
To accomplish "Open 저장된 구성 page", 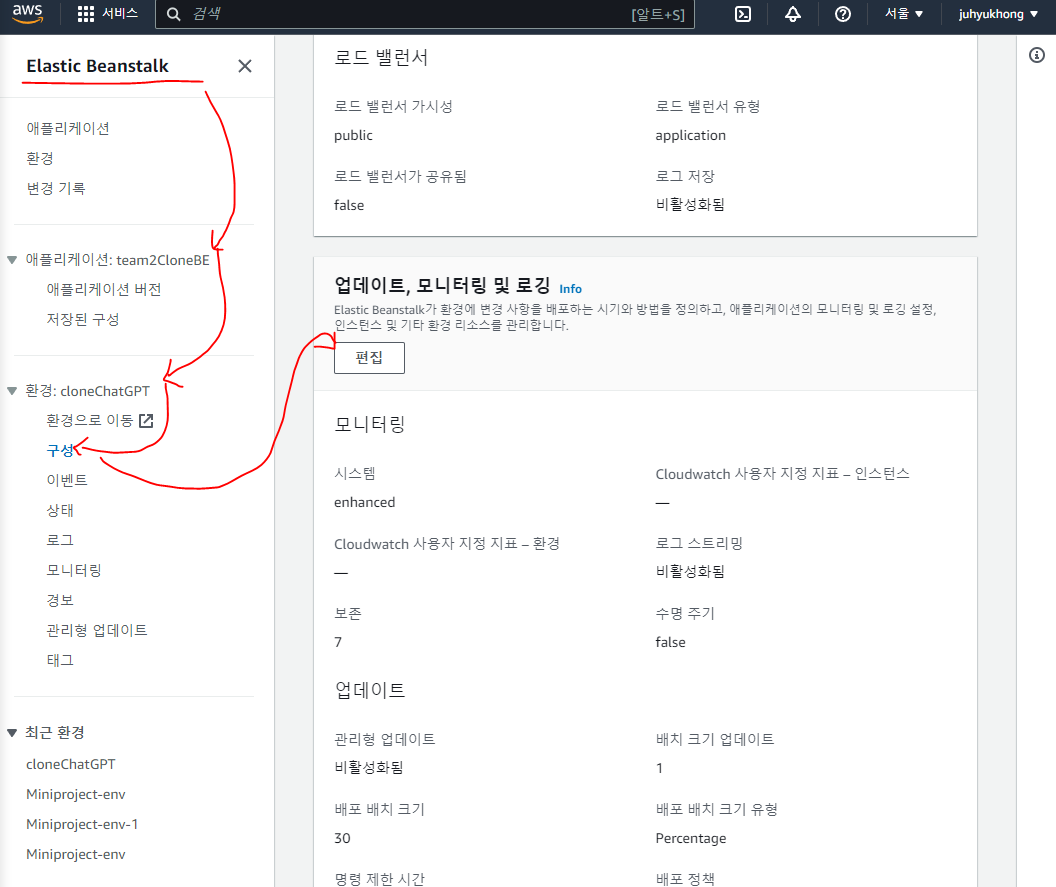I will [x=83, y=319].
